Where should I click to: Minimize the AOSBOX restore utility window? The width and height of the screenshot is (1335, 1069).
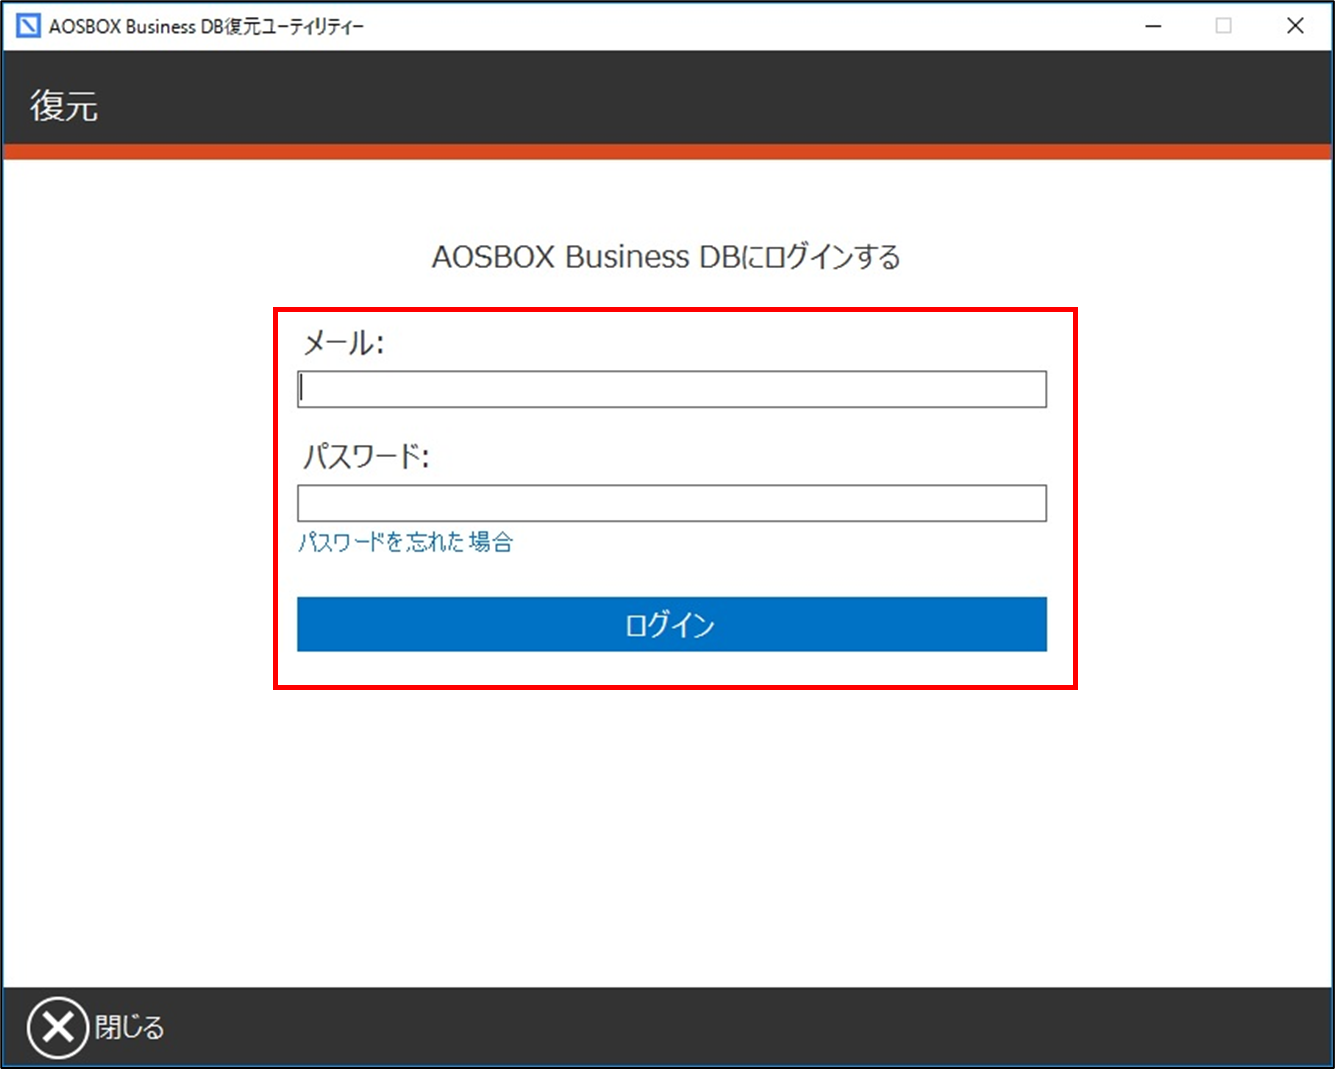[x=1153, y=26]
